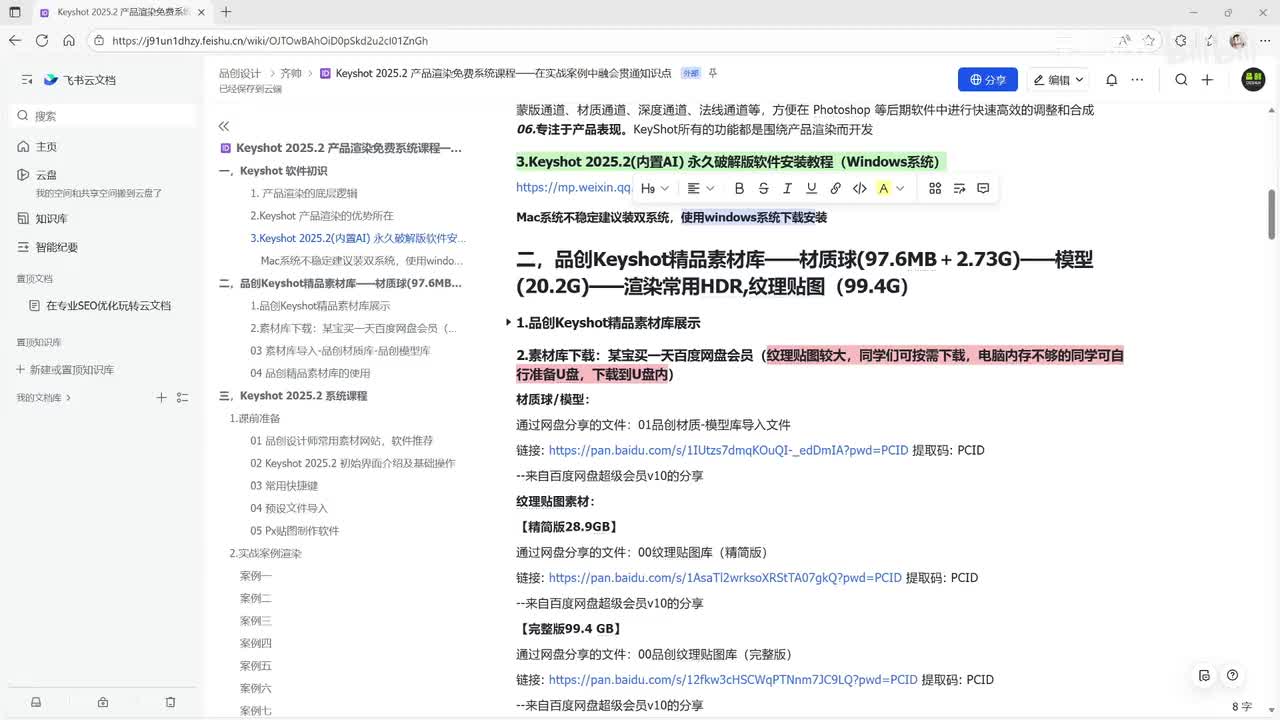Click the 分享 tag beside document title
This screenshot has width=1280, height=720.
690,73
